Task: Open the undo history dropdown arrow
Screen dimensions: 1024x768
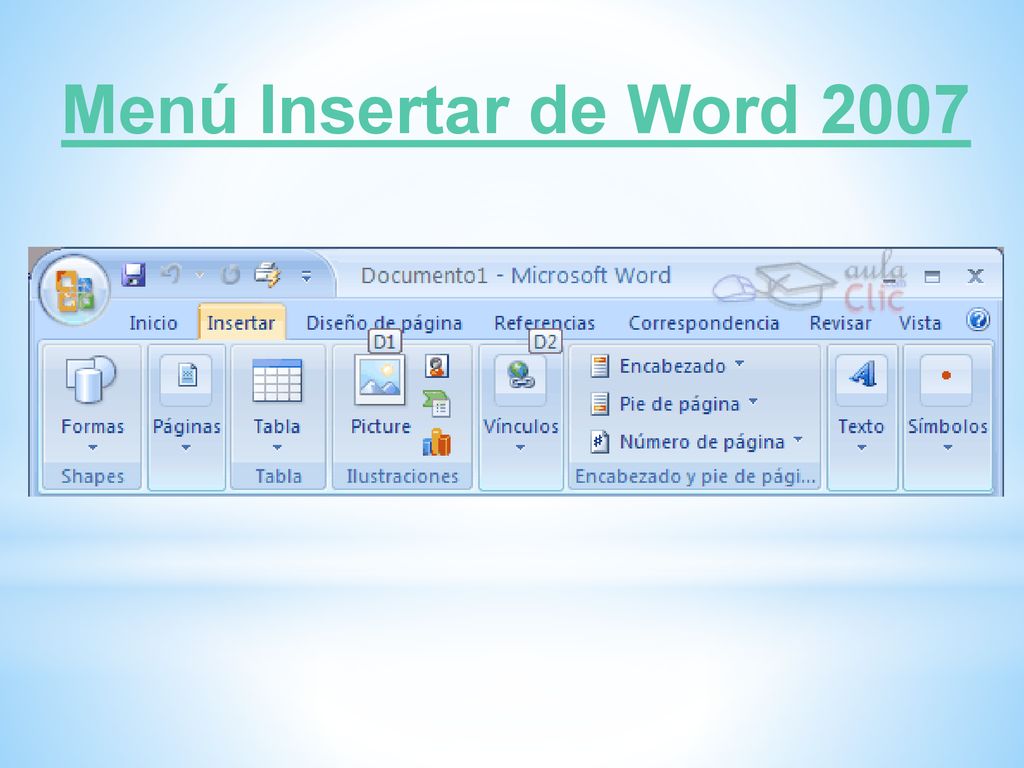Action: 200,276
